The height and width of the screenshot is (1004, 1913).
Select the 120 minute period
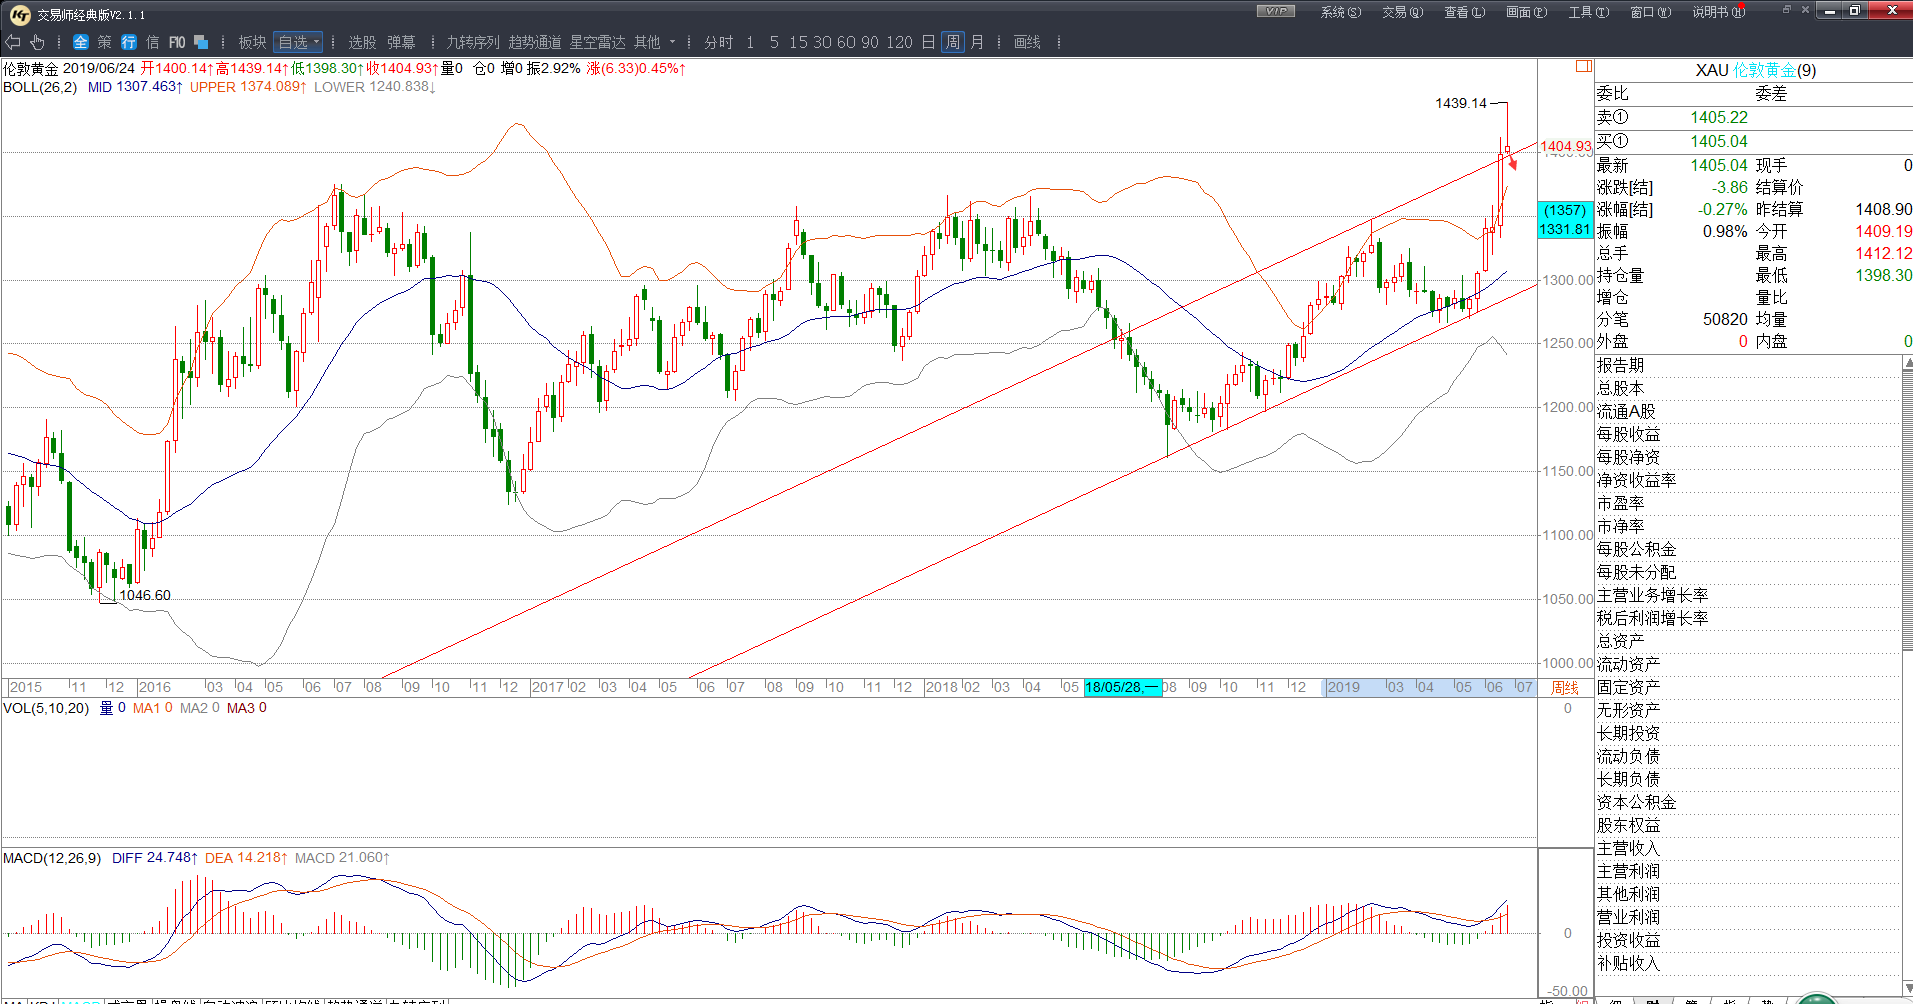tap(900, 42)
